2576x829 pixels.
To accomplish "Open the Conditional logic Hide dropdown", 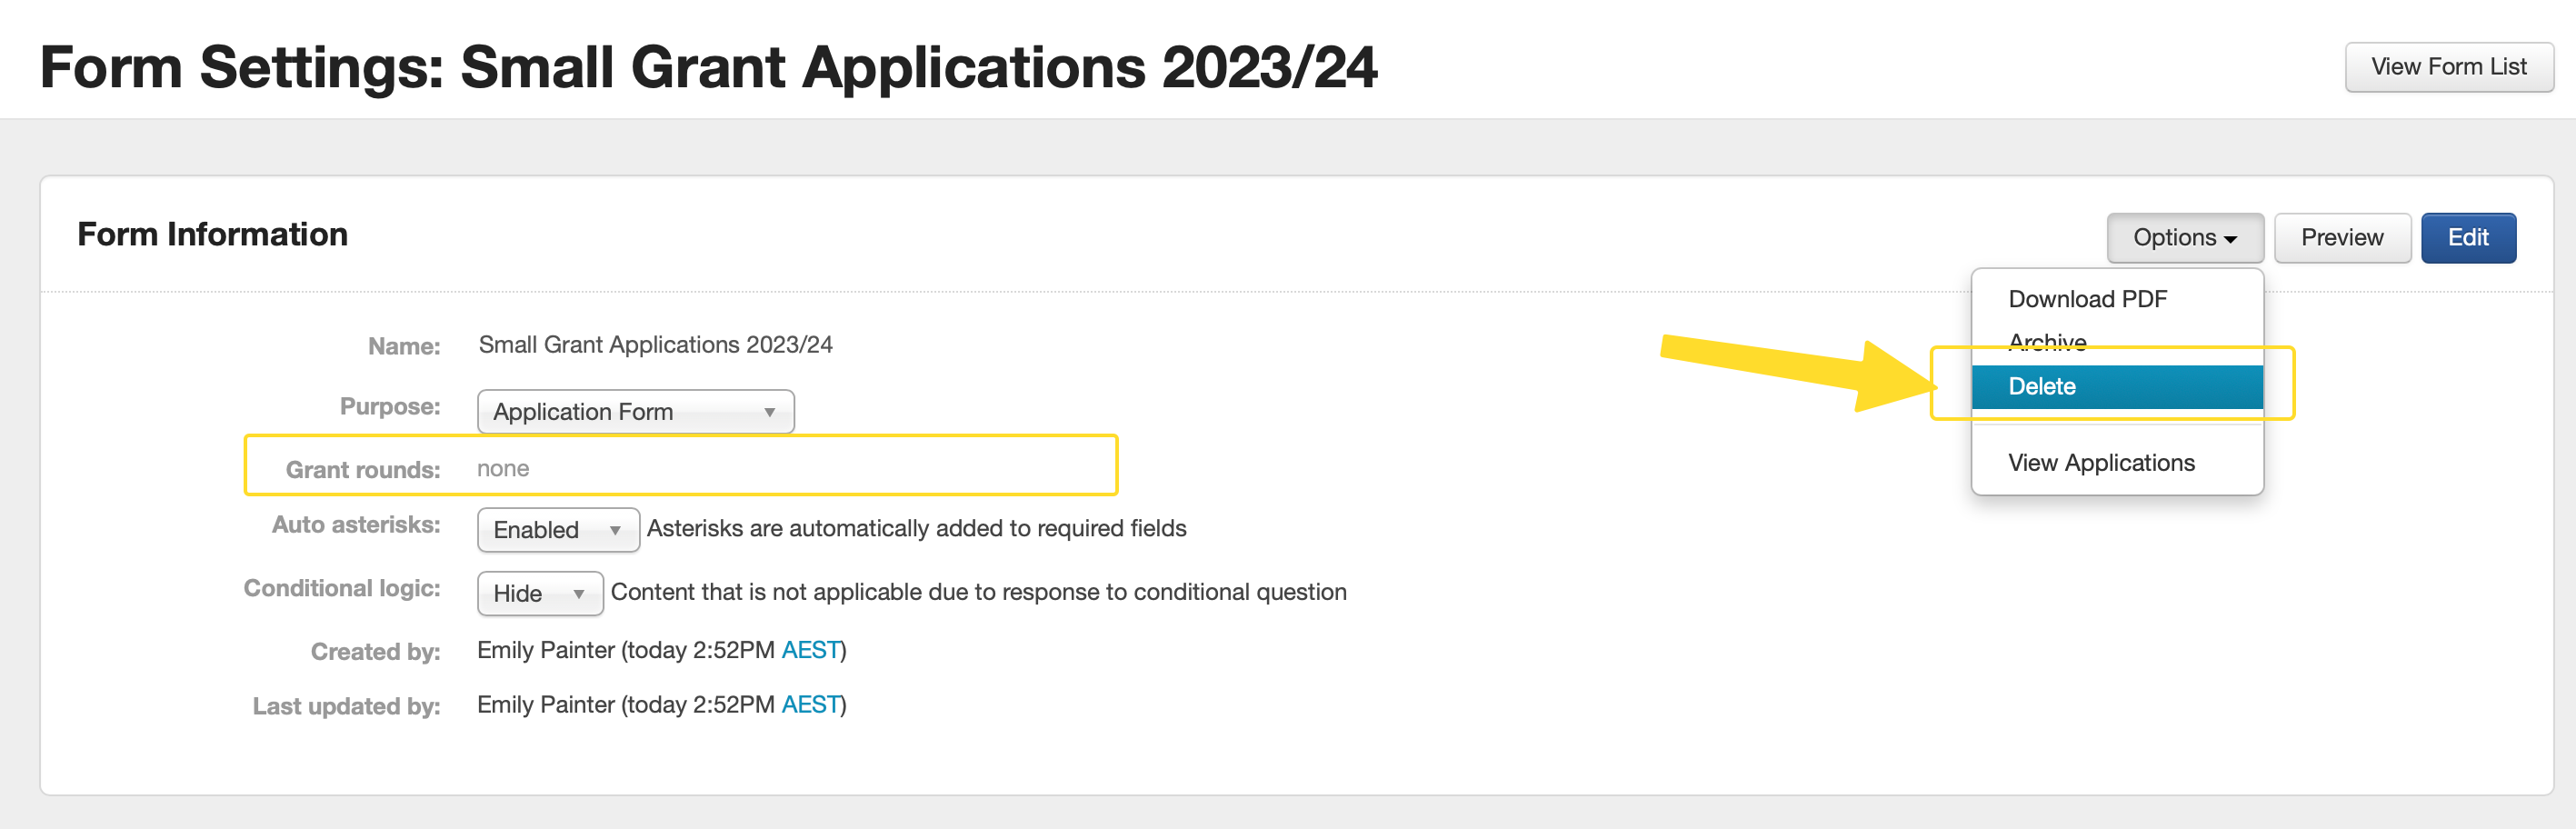I will [539, 594].
